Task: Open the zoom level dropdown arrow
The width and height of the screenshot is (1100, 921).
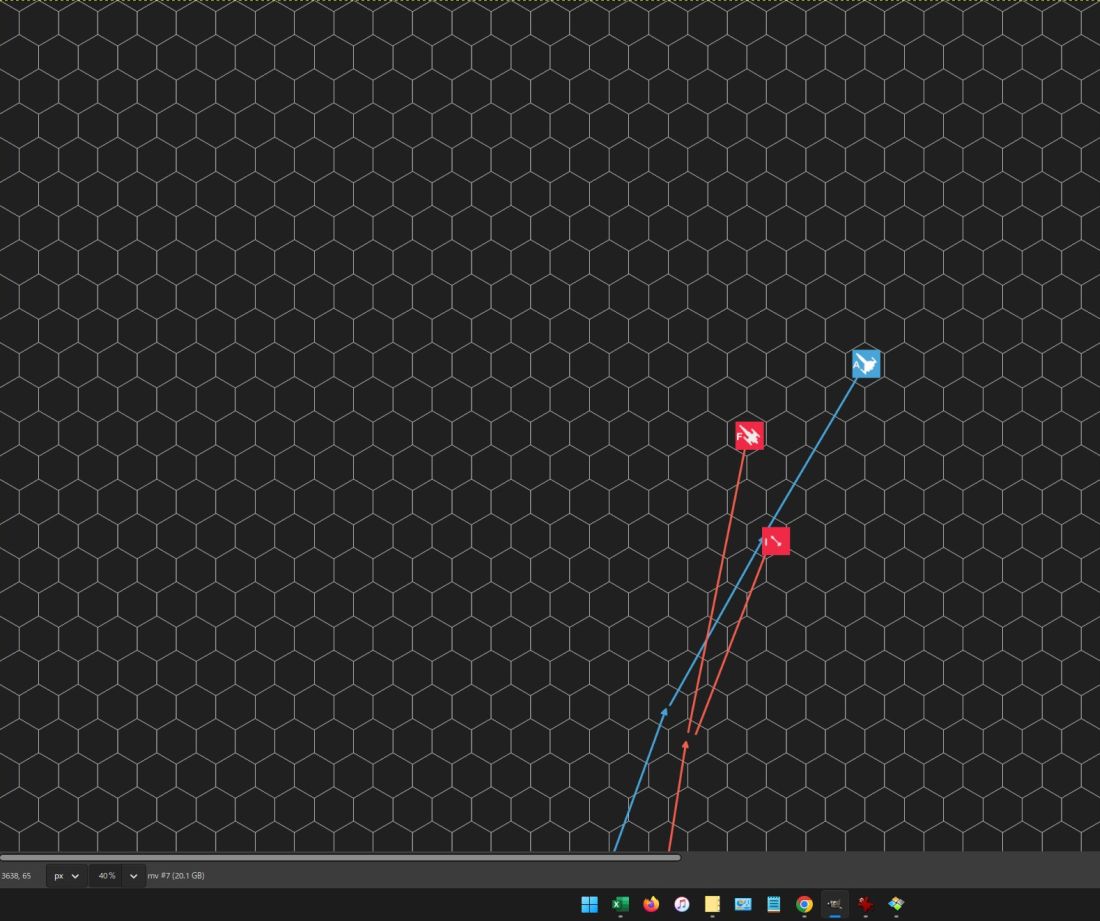Action: click(x=133, y=876)
